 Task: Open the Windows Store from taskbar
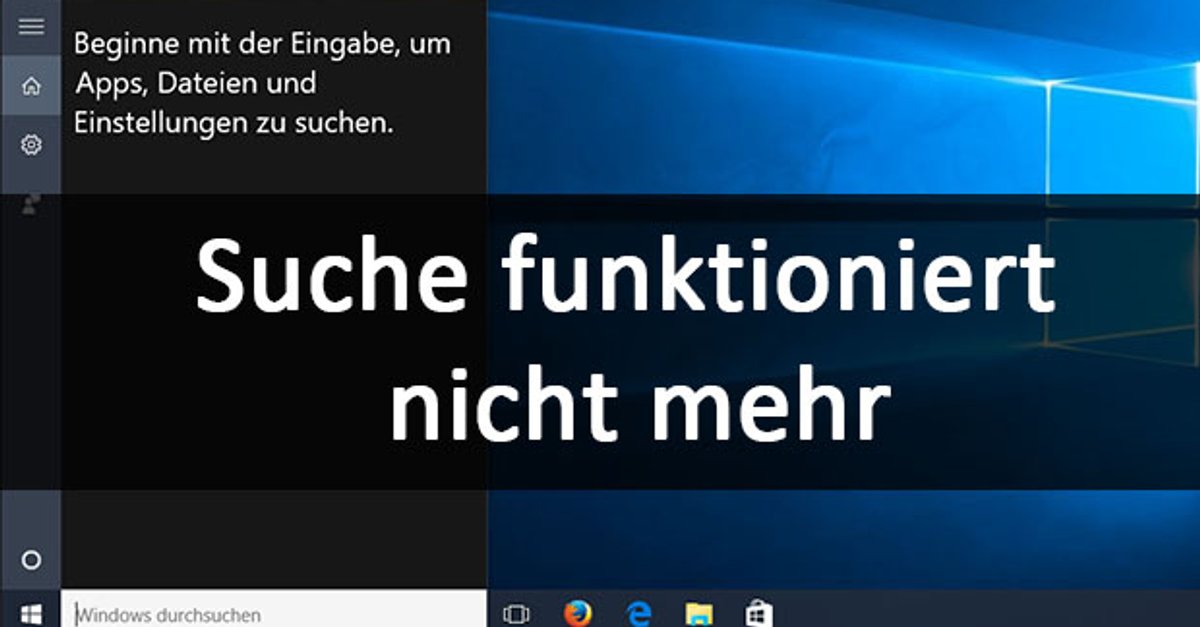point(758,613)
